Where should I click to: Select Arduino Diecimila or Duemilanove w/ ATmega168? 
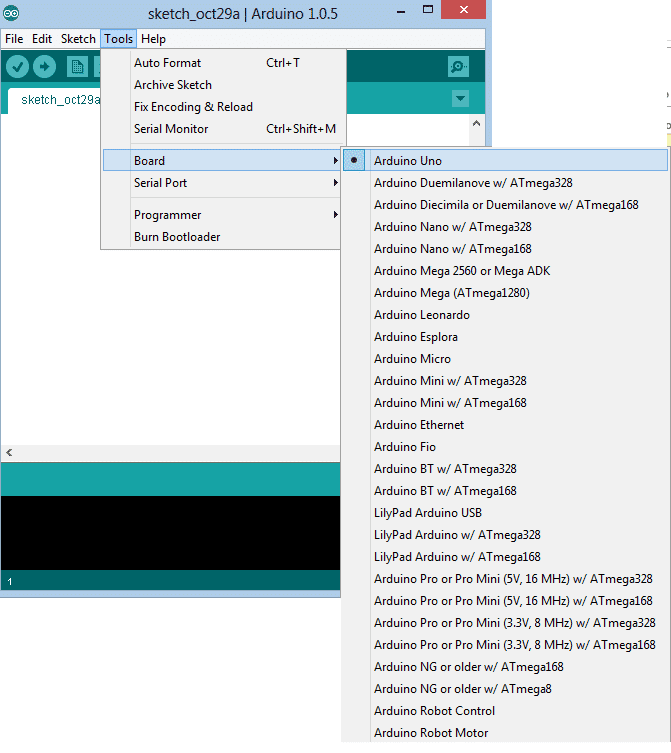tap(504, 205)
